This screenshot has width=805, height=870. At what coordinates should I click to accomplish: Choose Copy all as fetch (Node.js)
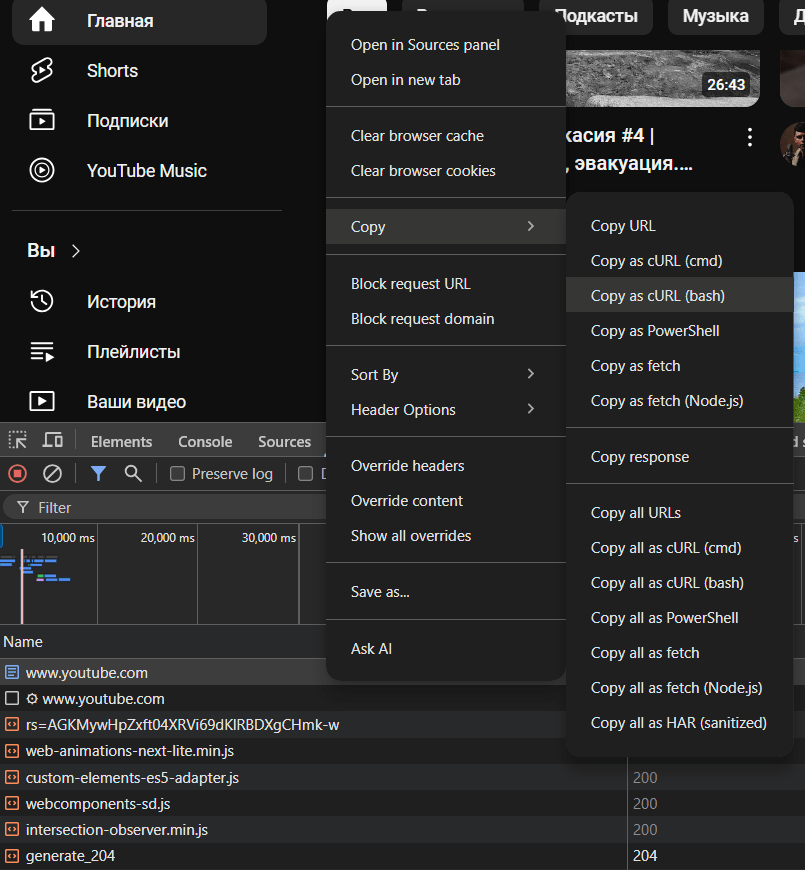(x=680, y=687)
